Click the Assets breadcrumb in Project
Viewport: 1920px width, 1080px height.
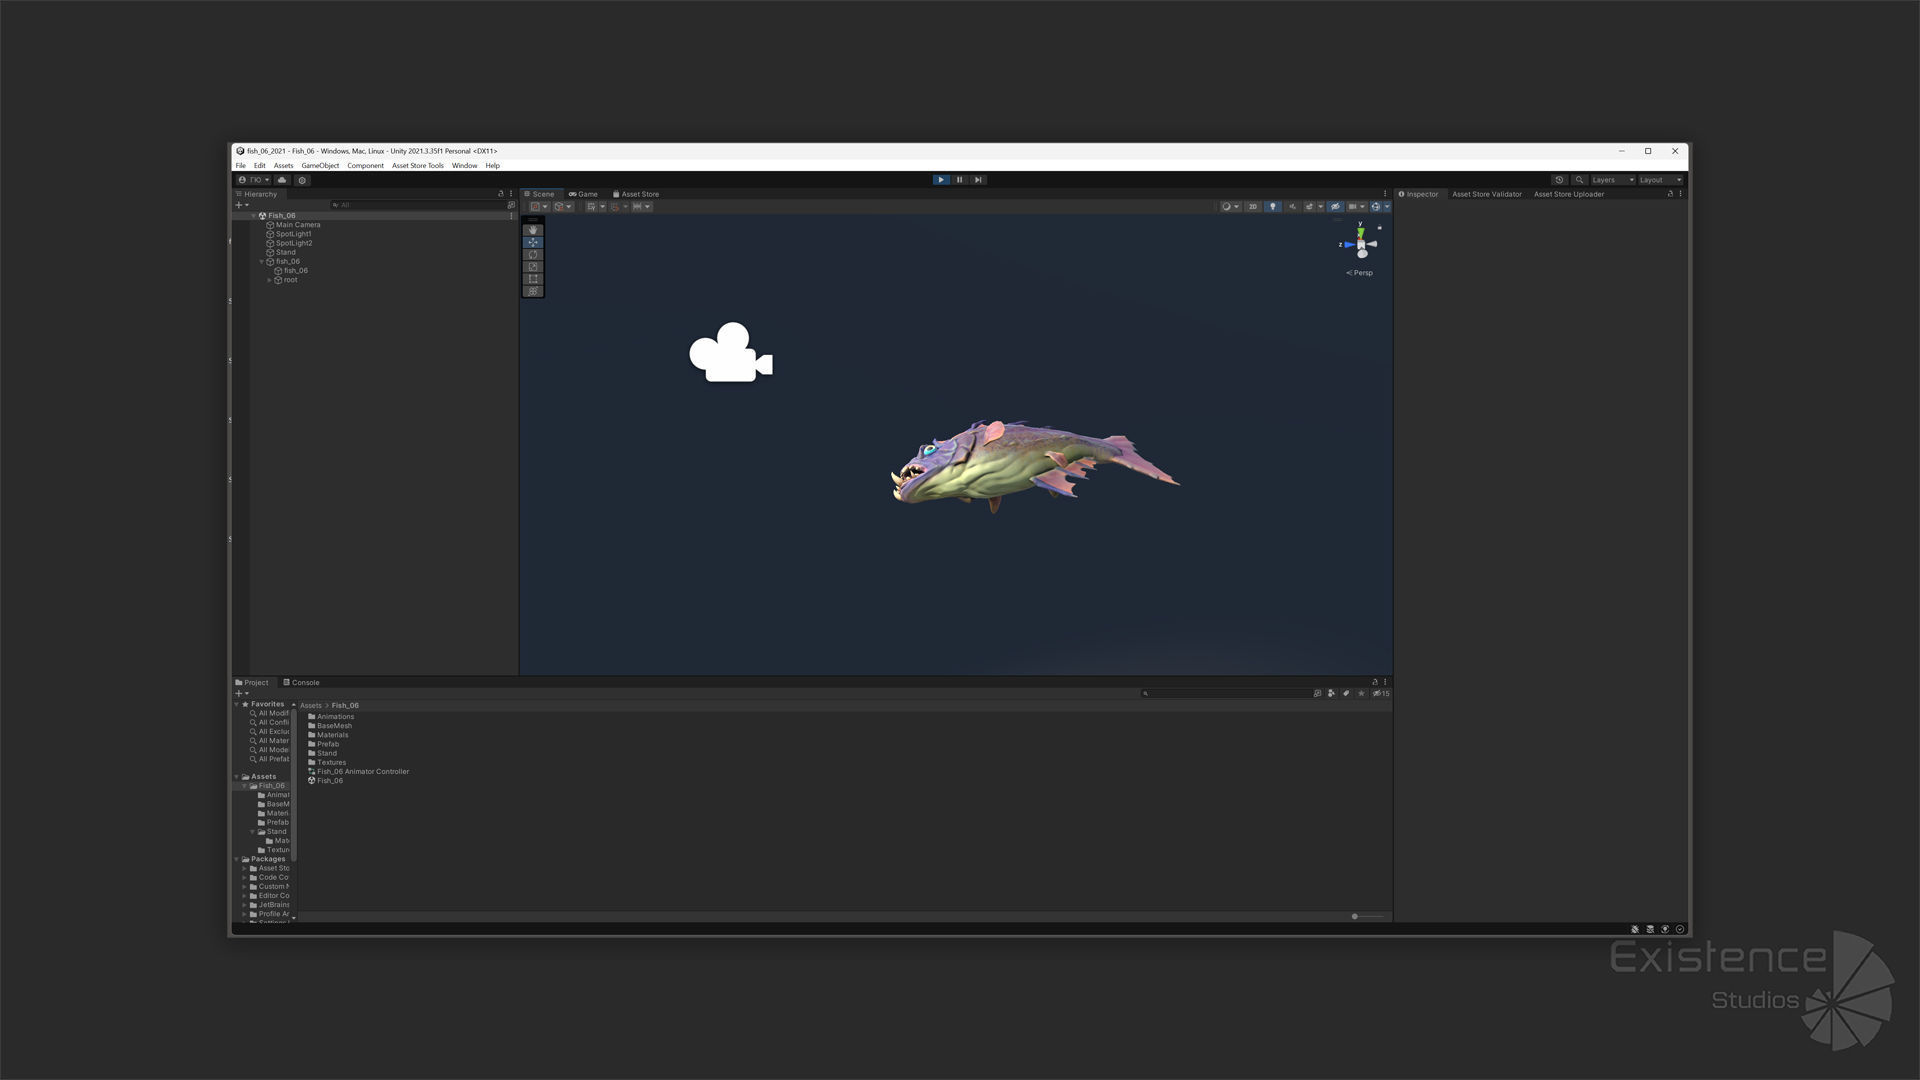pyautogui.click(x=311, y=706)
